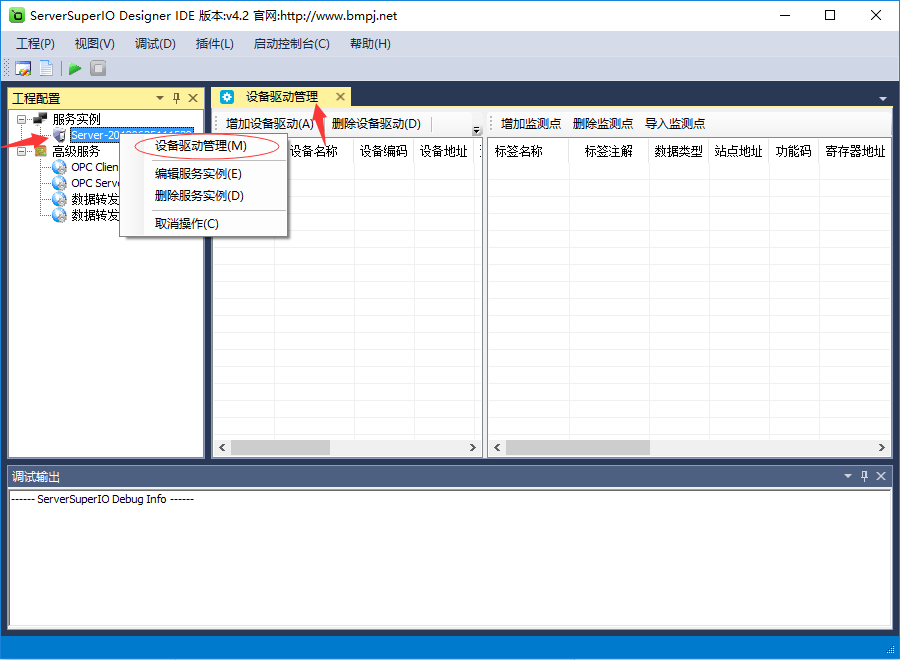Image resolution: width=900 pixels, height=660 pixels.
Task: Choose 删除服务实例(D) from context menu
Action: click(x=199, y=196)
